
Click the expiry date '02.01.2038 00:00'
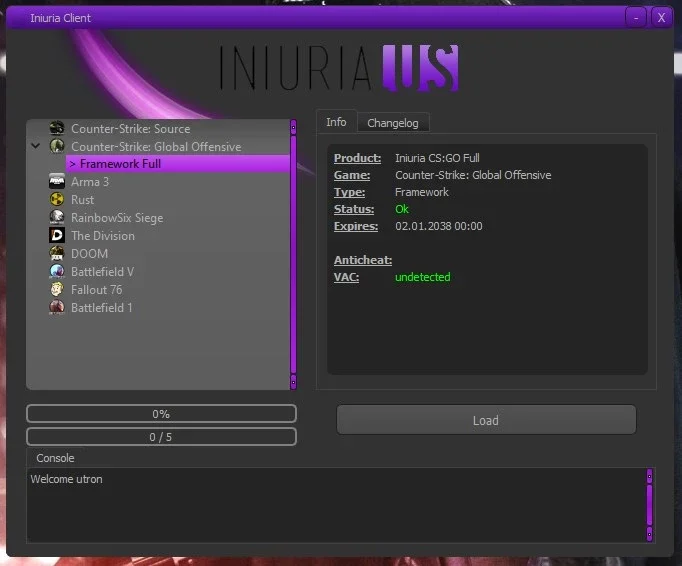click(x=439, y=226)
